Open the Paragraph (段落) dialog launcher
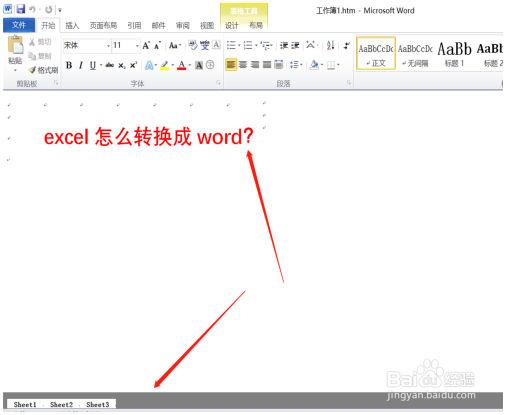 (349, 83)
